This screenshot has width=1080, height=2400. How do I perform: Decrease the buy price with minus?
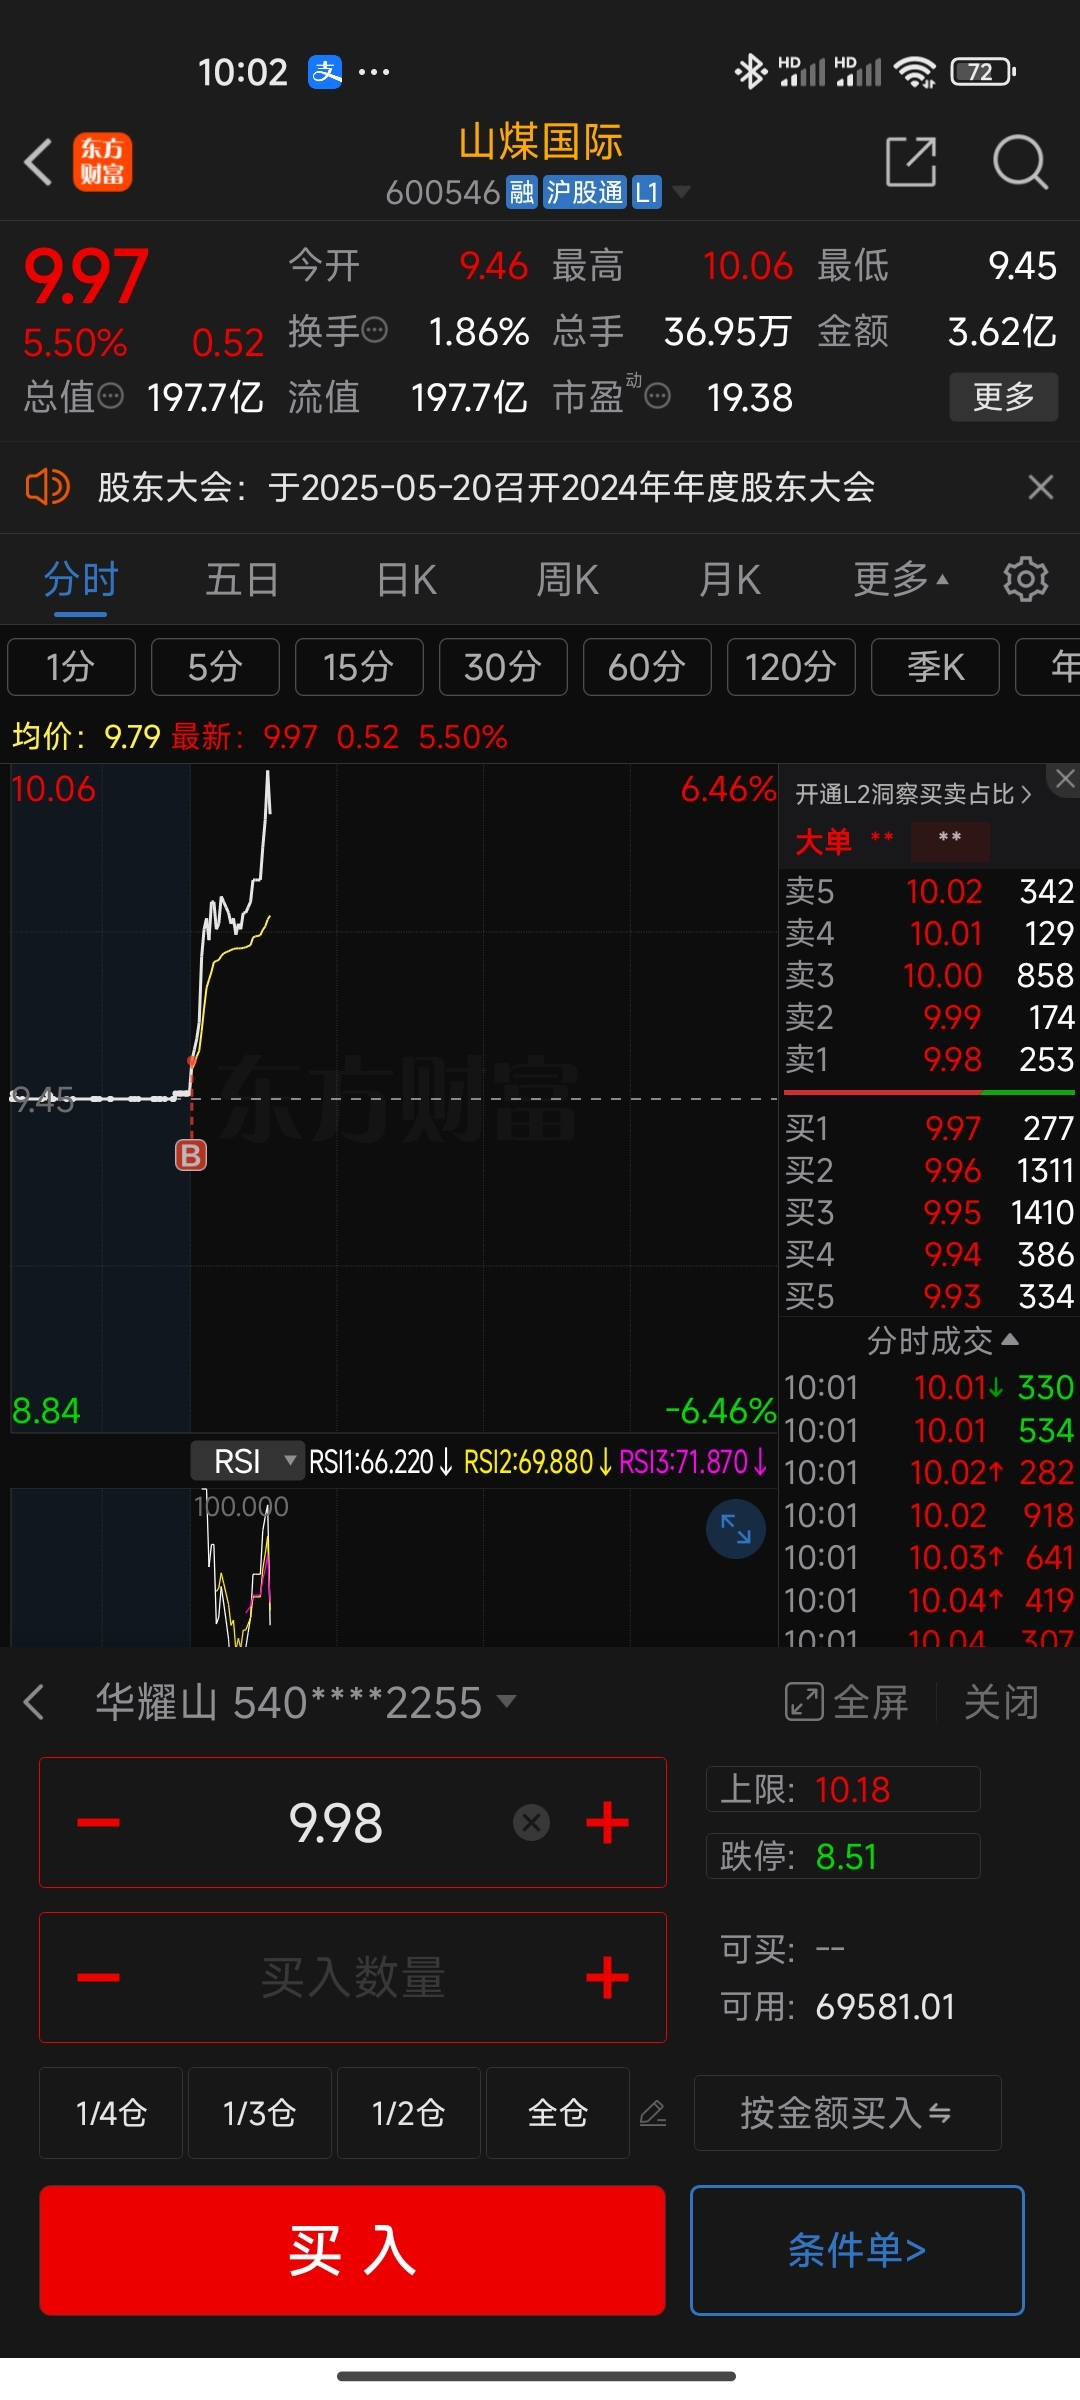pos(98,1822)
